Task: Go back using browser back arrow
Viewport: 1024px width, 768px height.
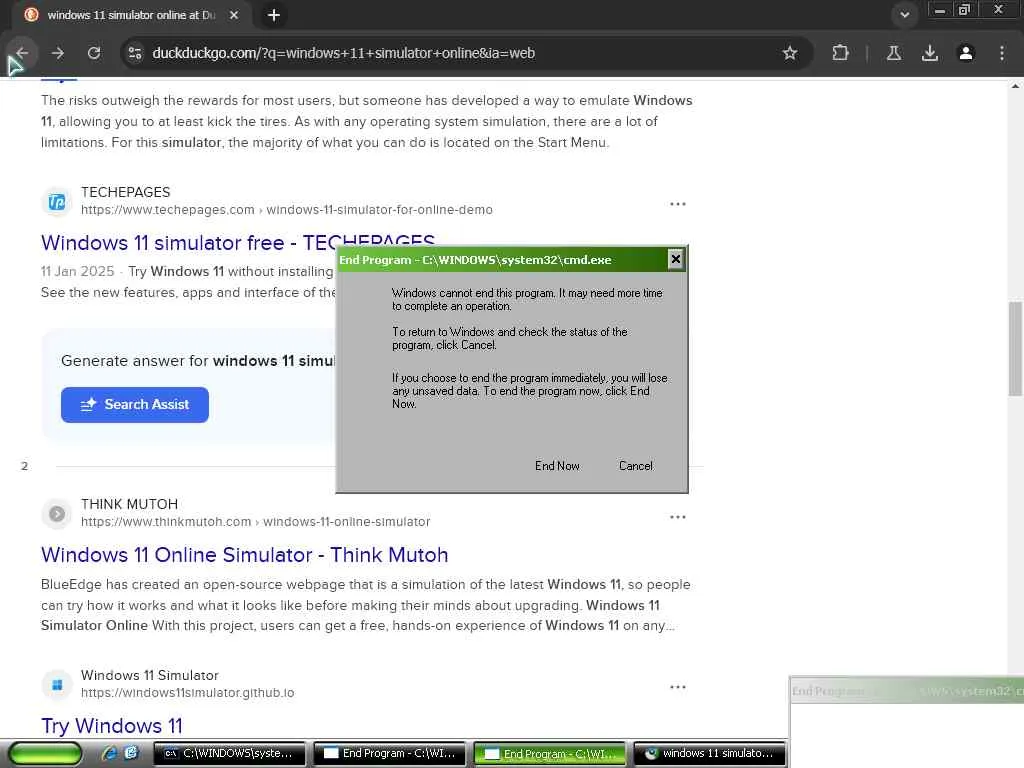Action: (22, 53)
